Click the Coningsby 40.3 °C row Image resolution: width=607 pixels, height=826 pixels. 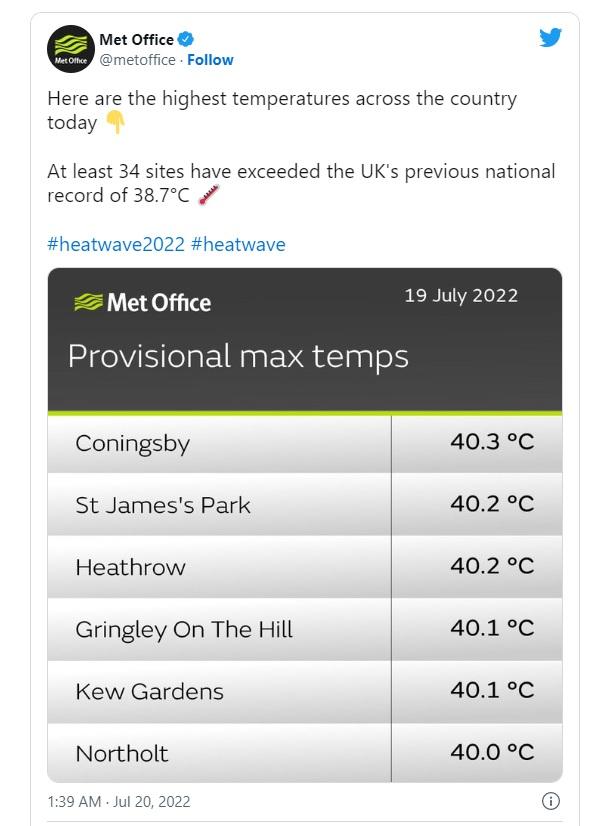point(304,443)
